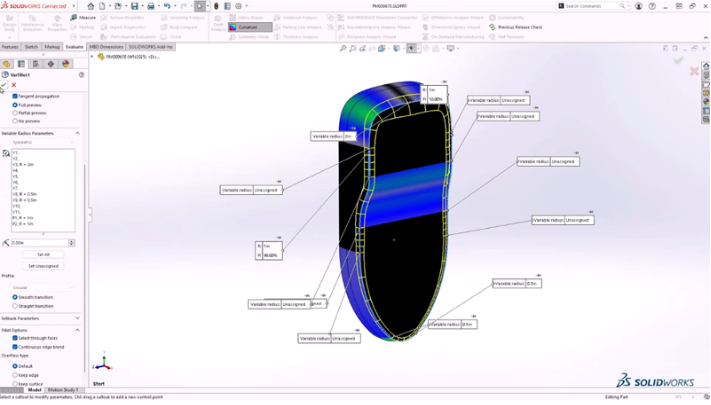Open the VarFillet help question icon
Screen dimensions: 711x405
tap(82, 74)
